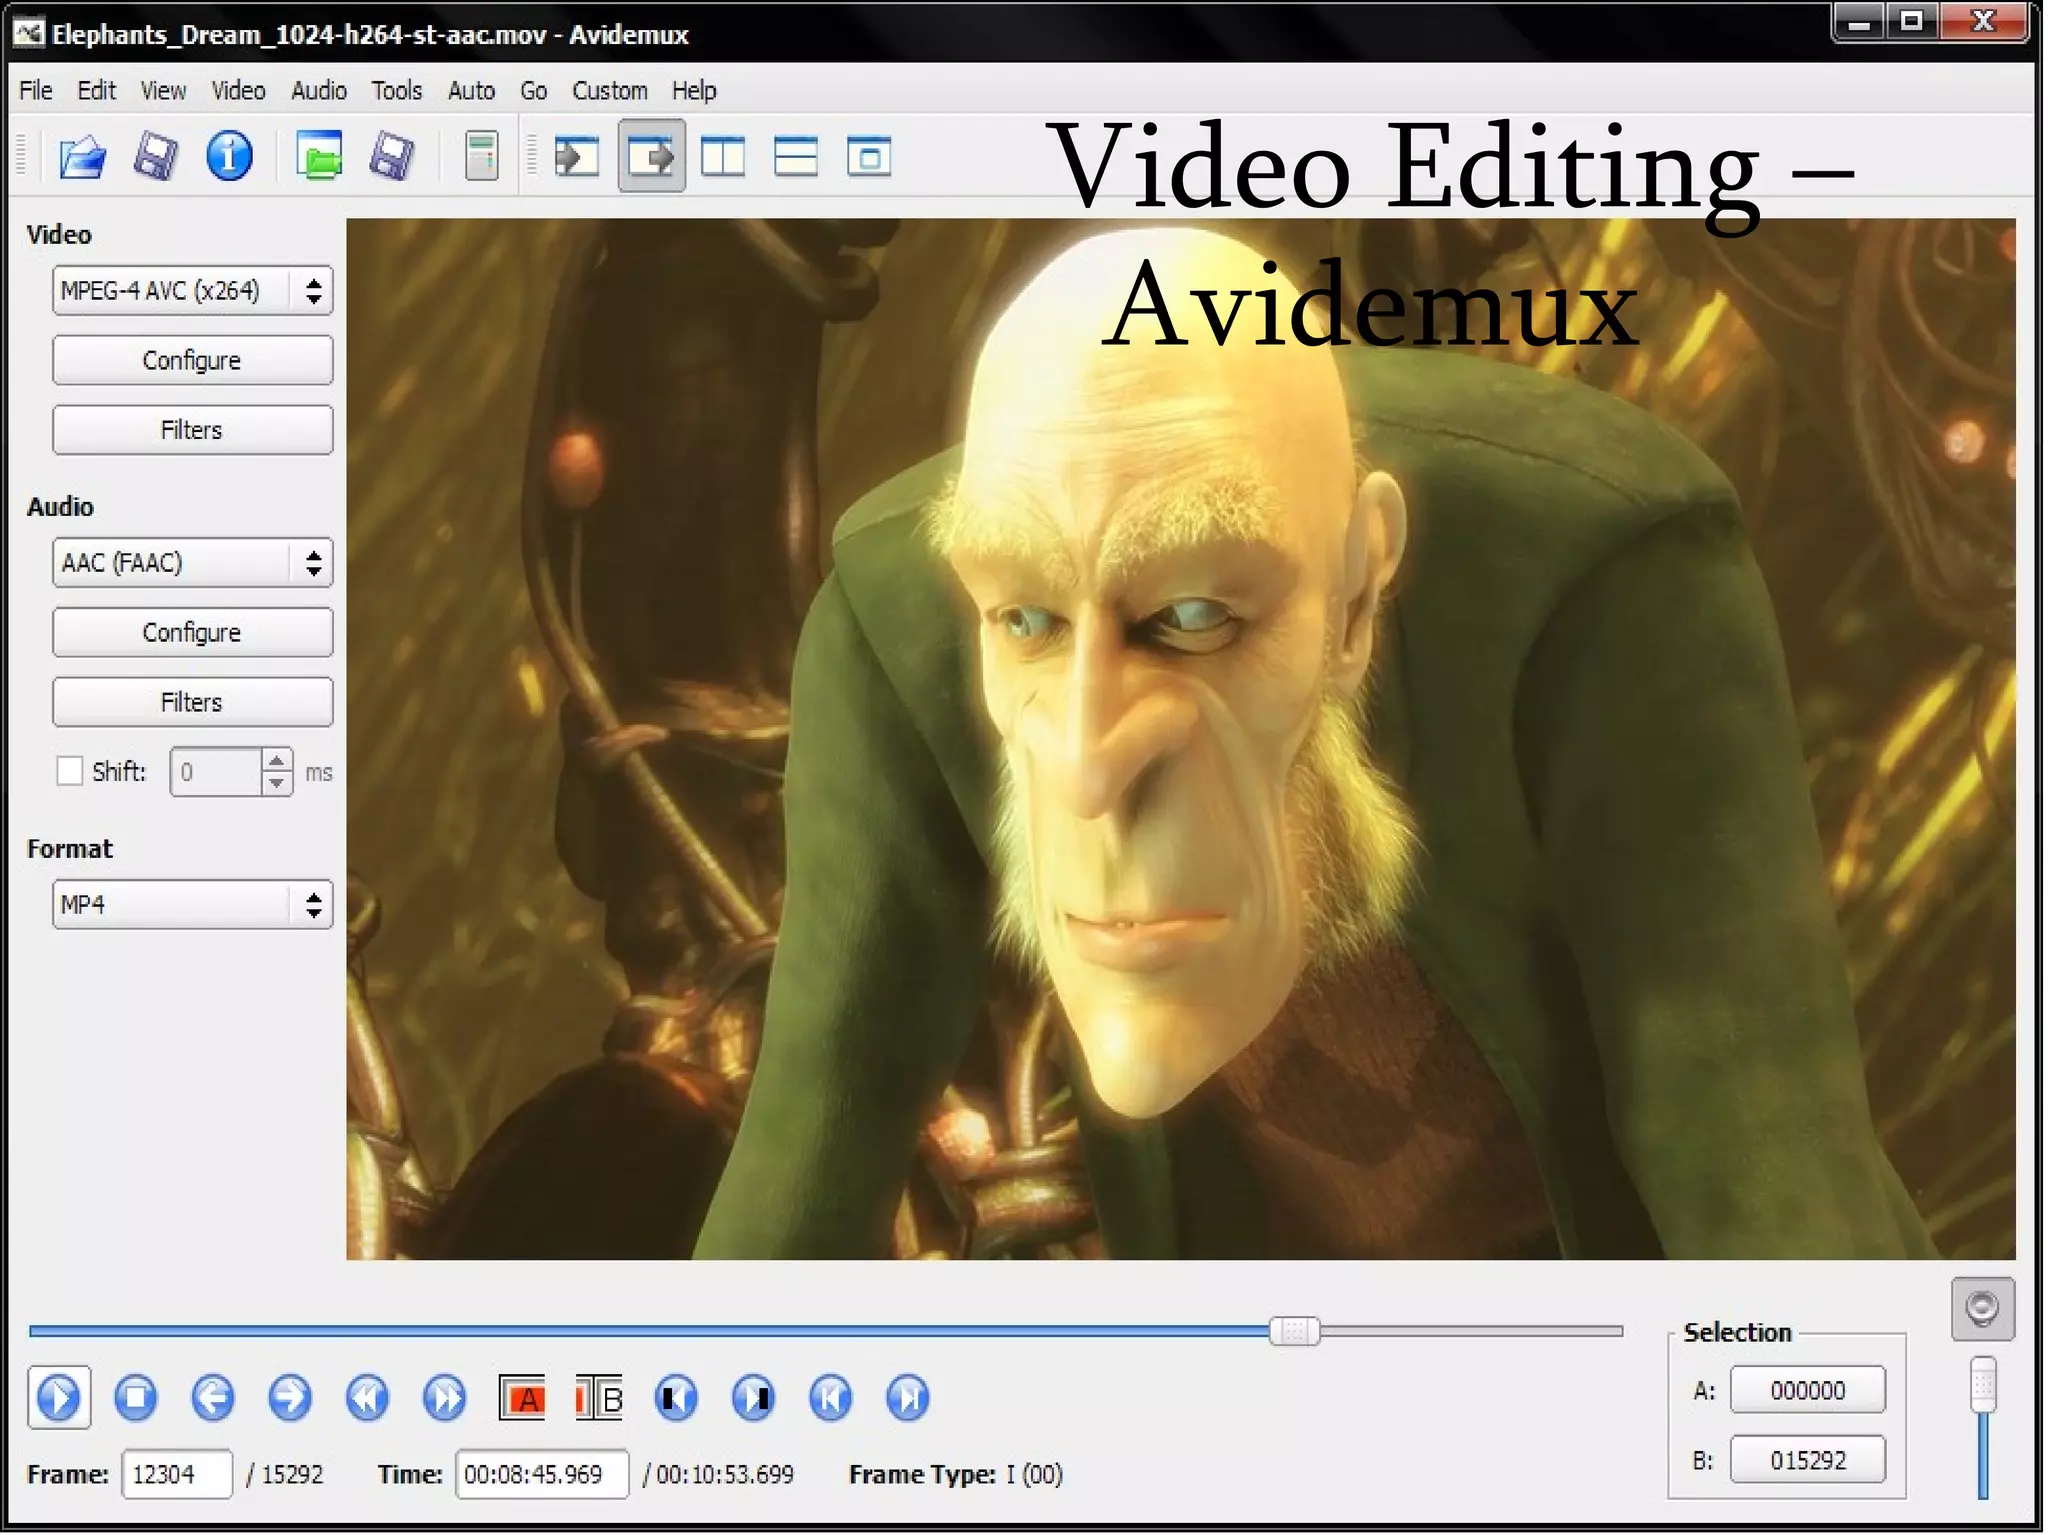Image resolution: width=2048 pixels, height=1535 pixels.
Task: Click Filters under Audio
Action: (192, 702)
